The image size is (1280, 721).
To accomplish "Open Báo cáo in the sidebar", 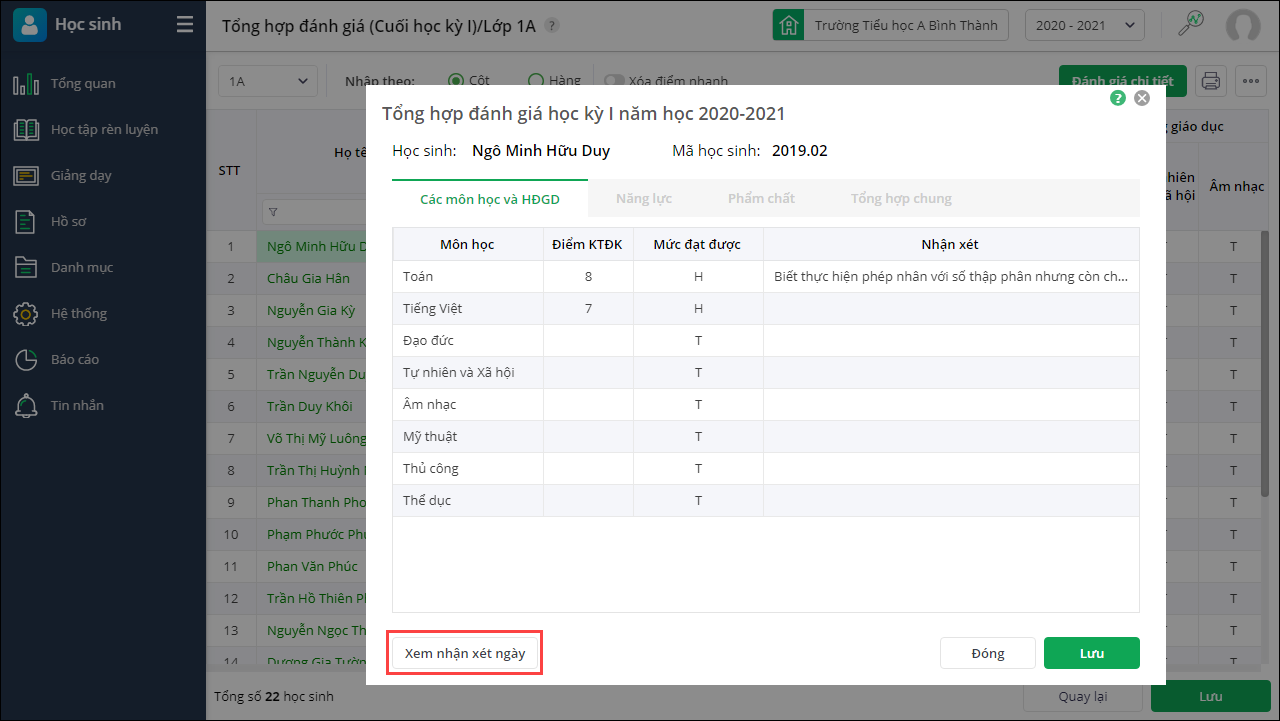I will (75, 359).
